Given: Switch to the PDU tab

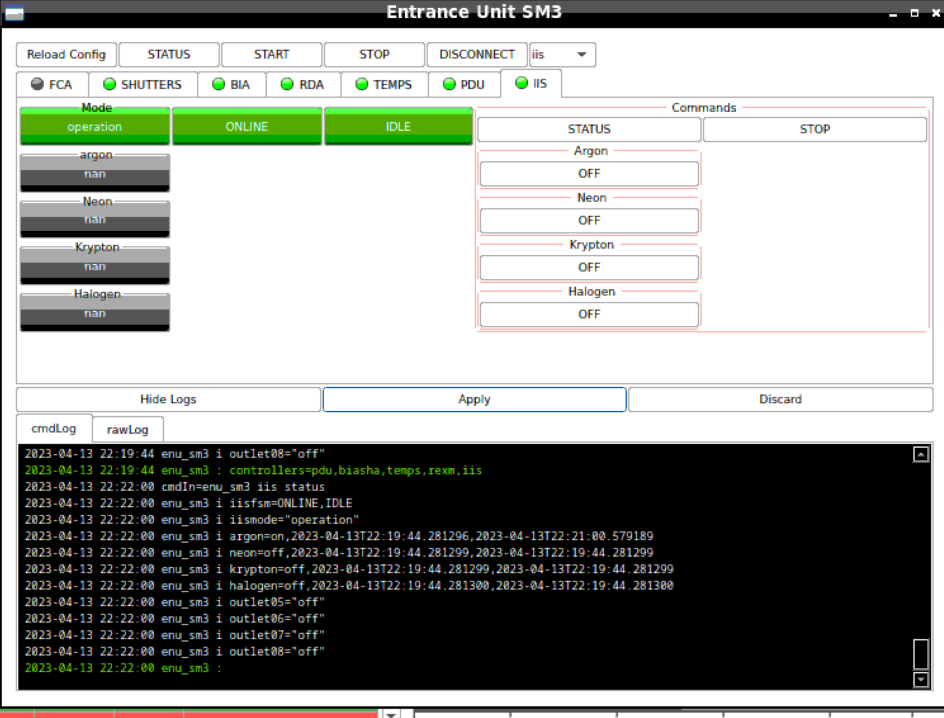Looking at the screenshot, I should click(463, 85).
